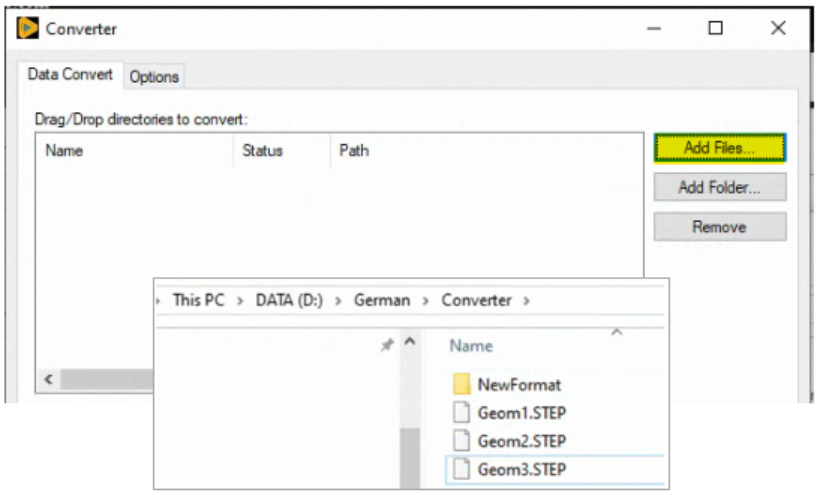This screenshot has height=495, width=820.
Task: Select the Data Convert tab
Action: click(x=70, y=75)
